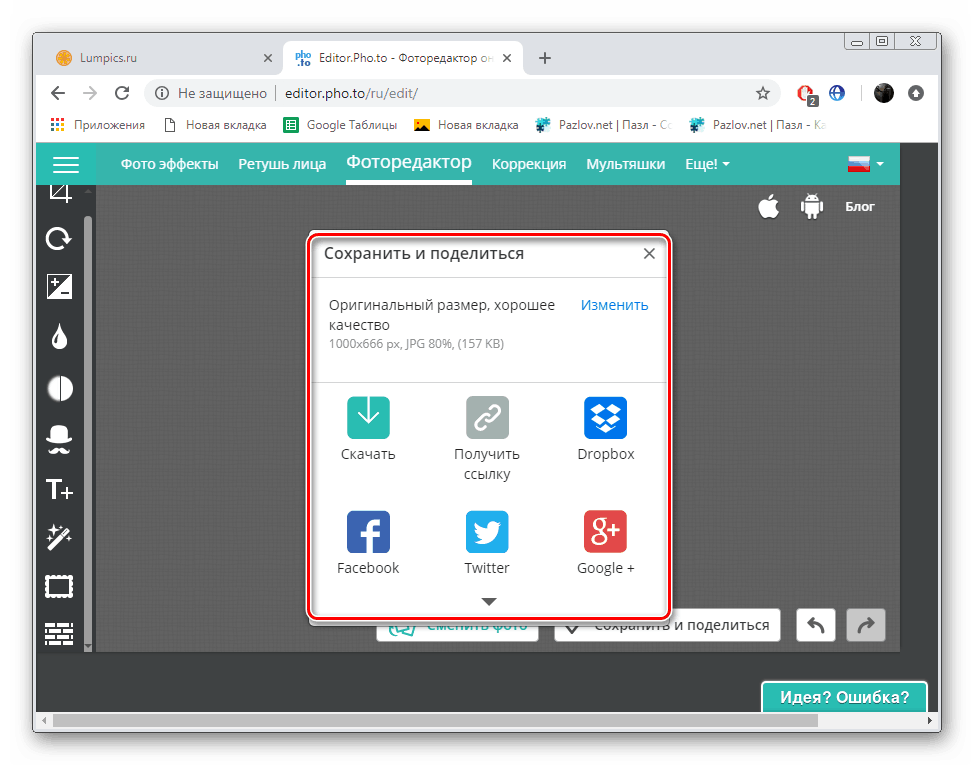Open the exposure plus/minus tool
Viewport: 974px width, 765px height.
pyautogui.click(x=60, y=287)
